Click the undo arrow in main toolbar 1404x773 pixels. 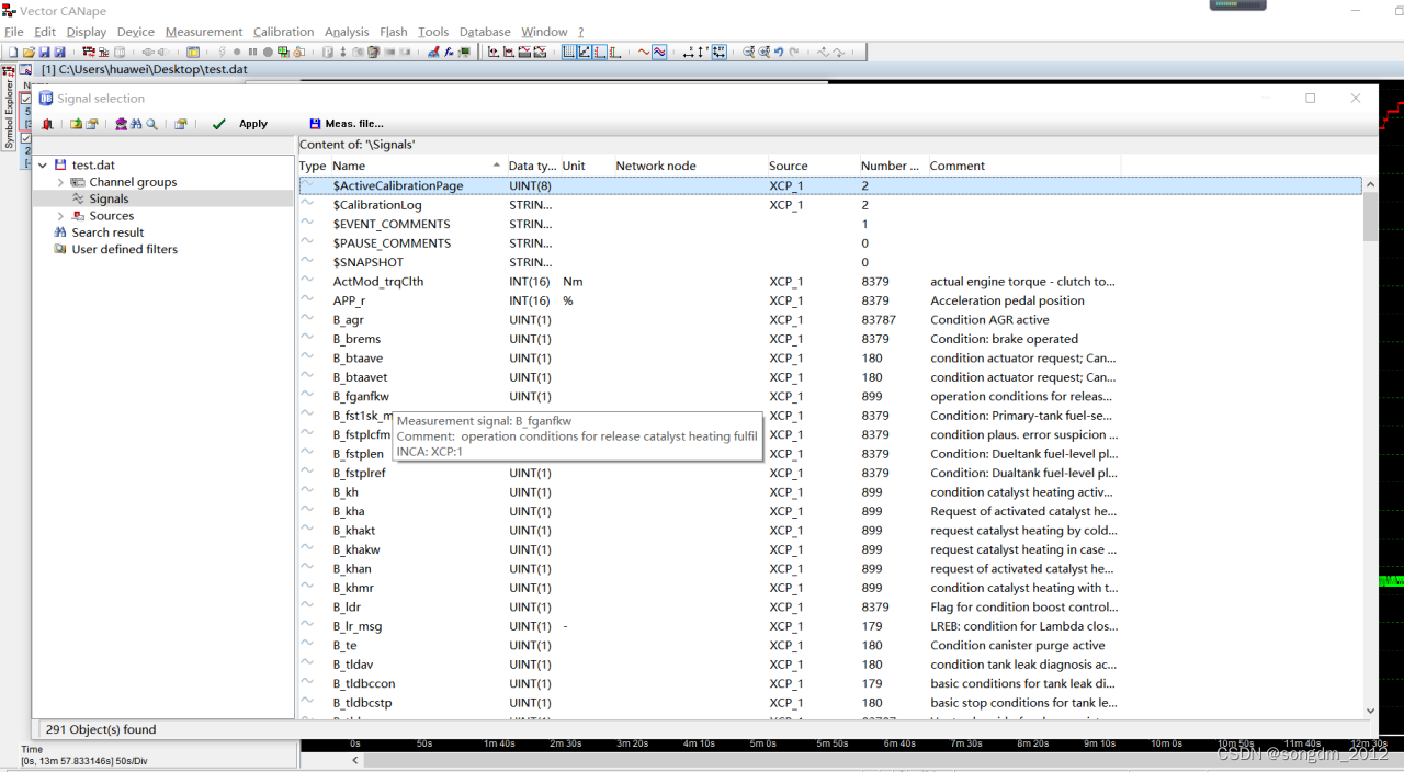click(778, 51)
